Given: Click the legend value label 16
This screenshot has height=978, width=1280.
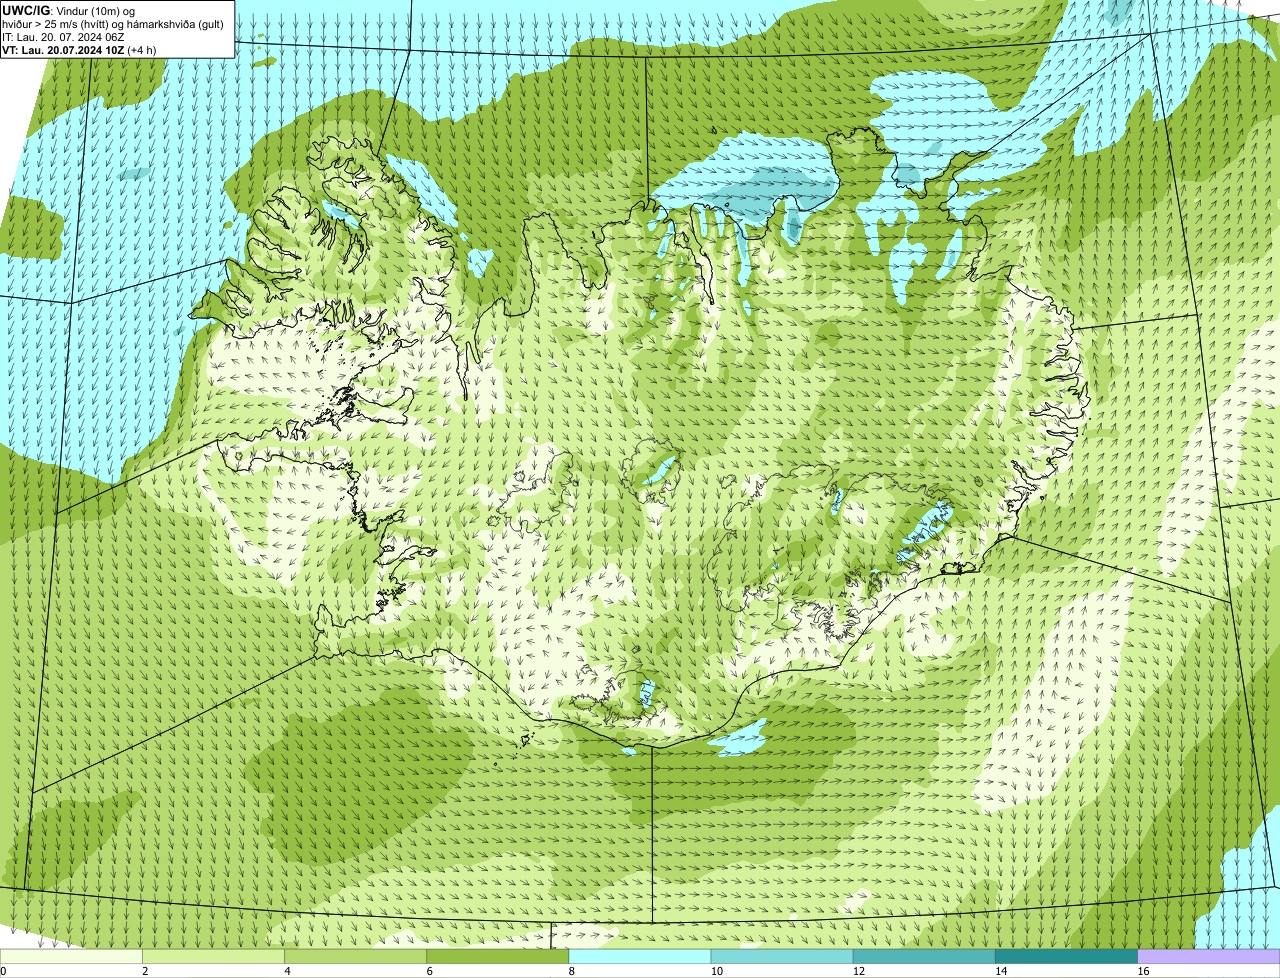Looking at the screenshot, I should pos(1142,971).
